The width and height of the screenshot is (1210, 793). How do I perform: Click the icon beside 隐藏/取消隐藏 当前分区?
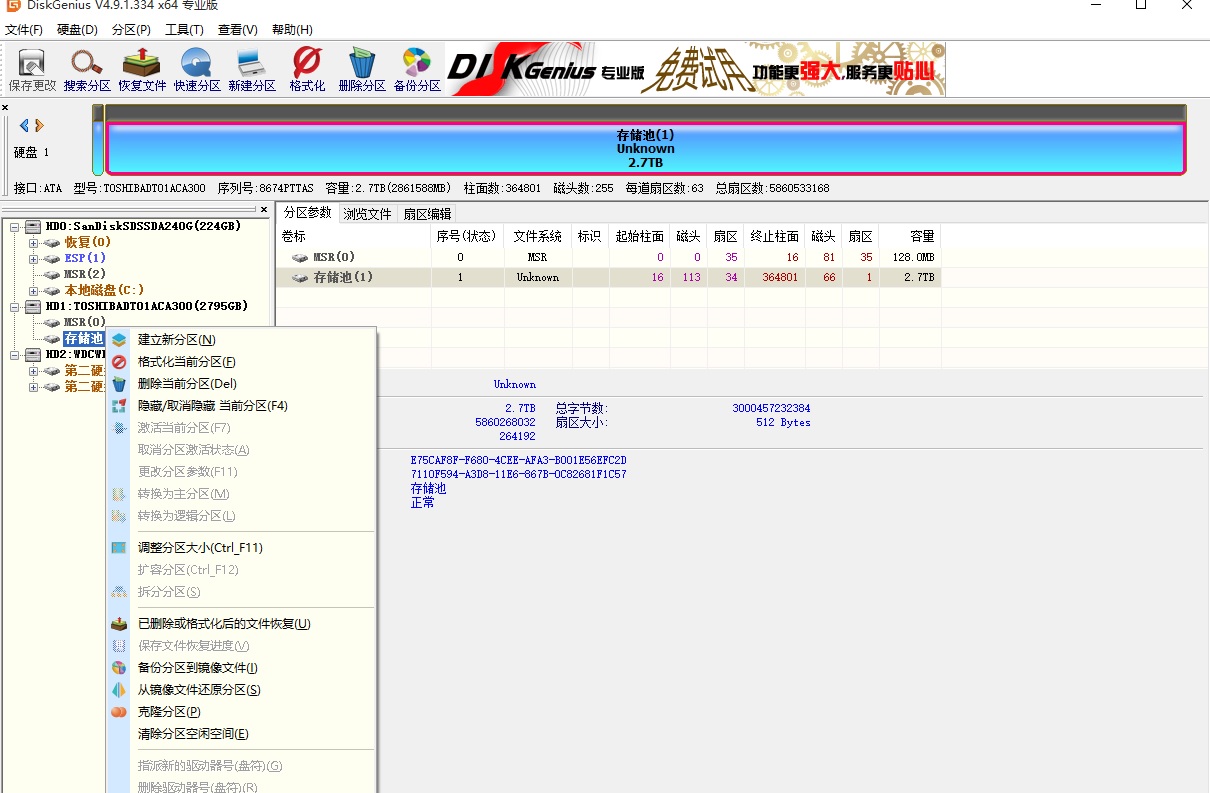[119, 406]
